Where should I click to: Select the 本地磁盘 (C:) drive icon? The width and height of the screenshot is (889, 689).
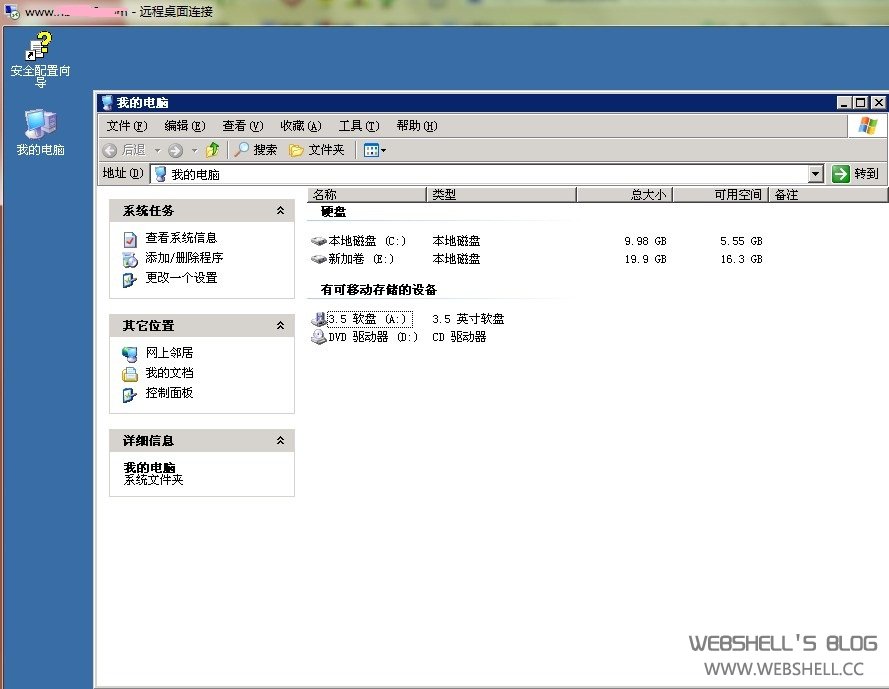tap(319, 241)
